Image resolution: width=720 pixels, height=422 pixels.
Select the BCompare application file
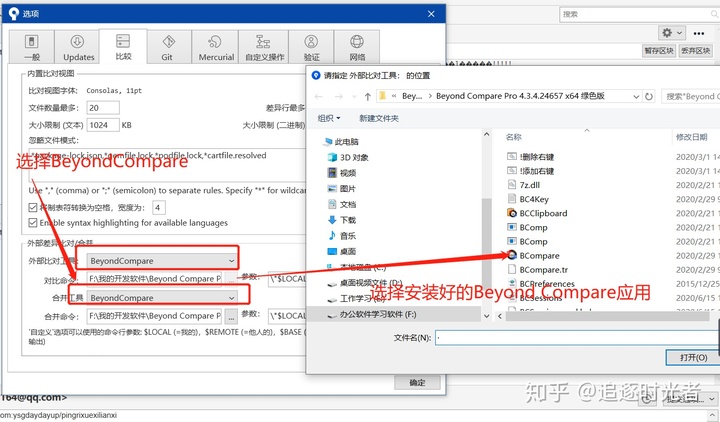pos(533,255)
